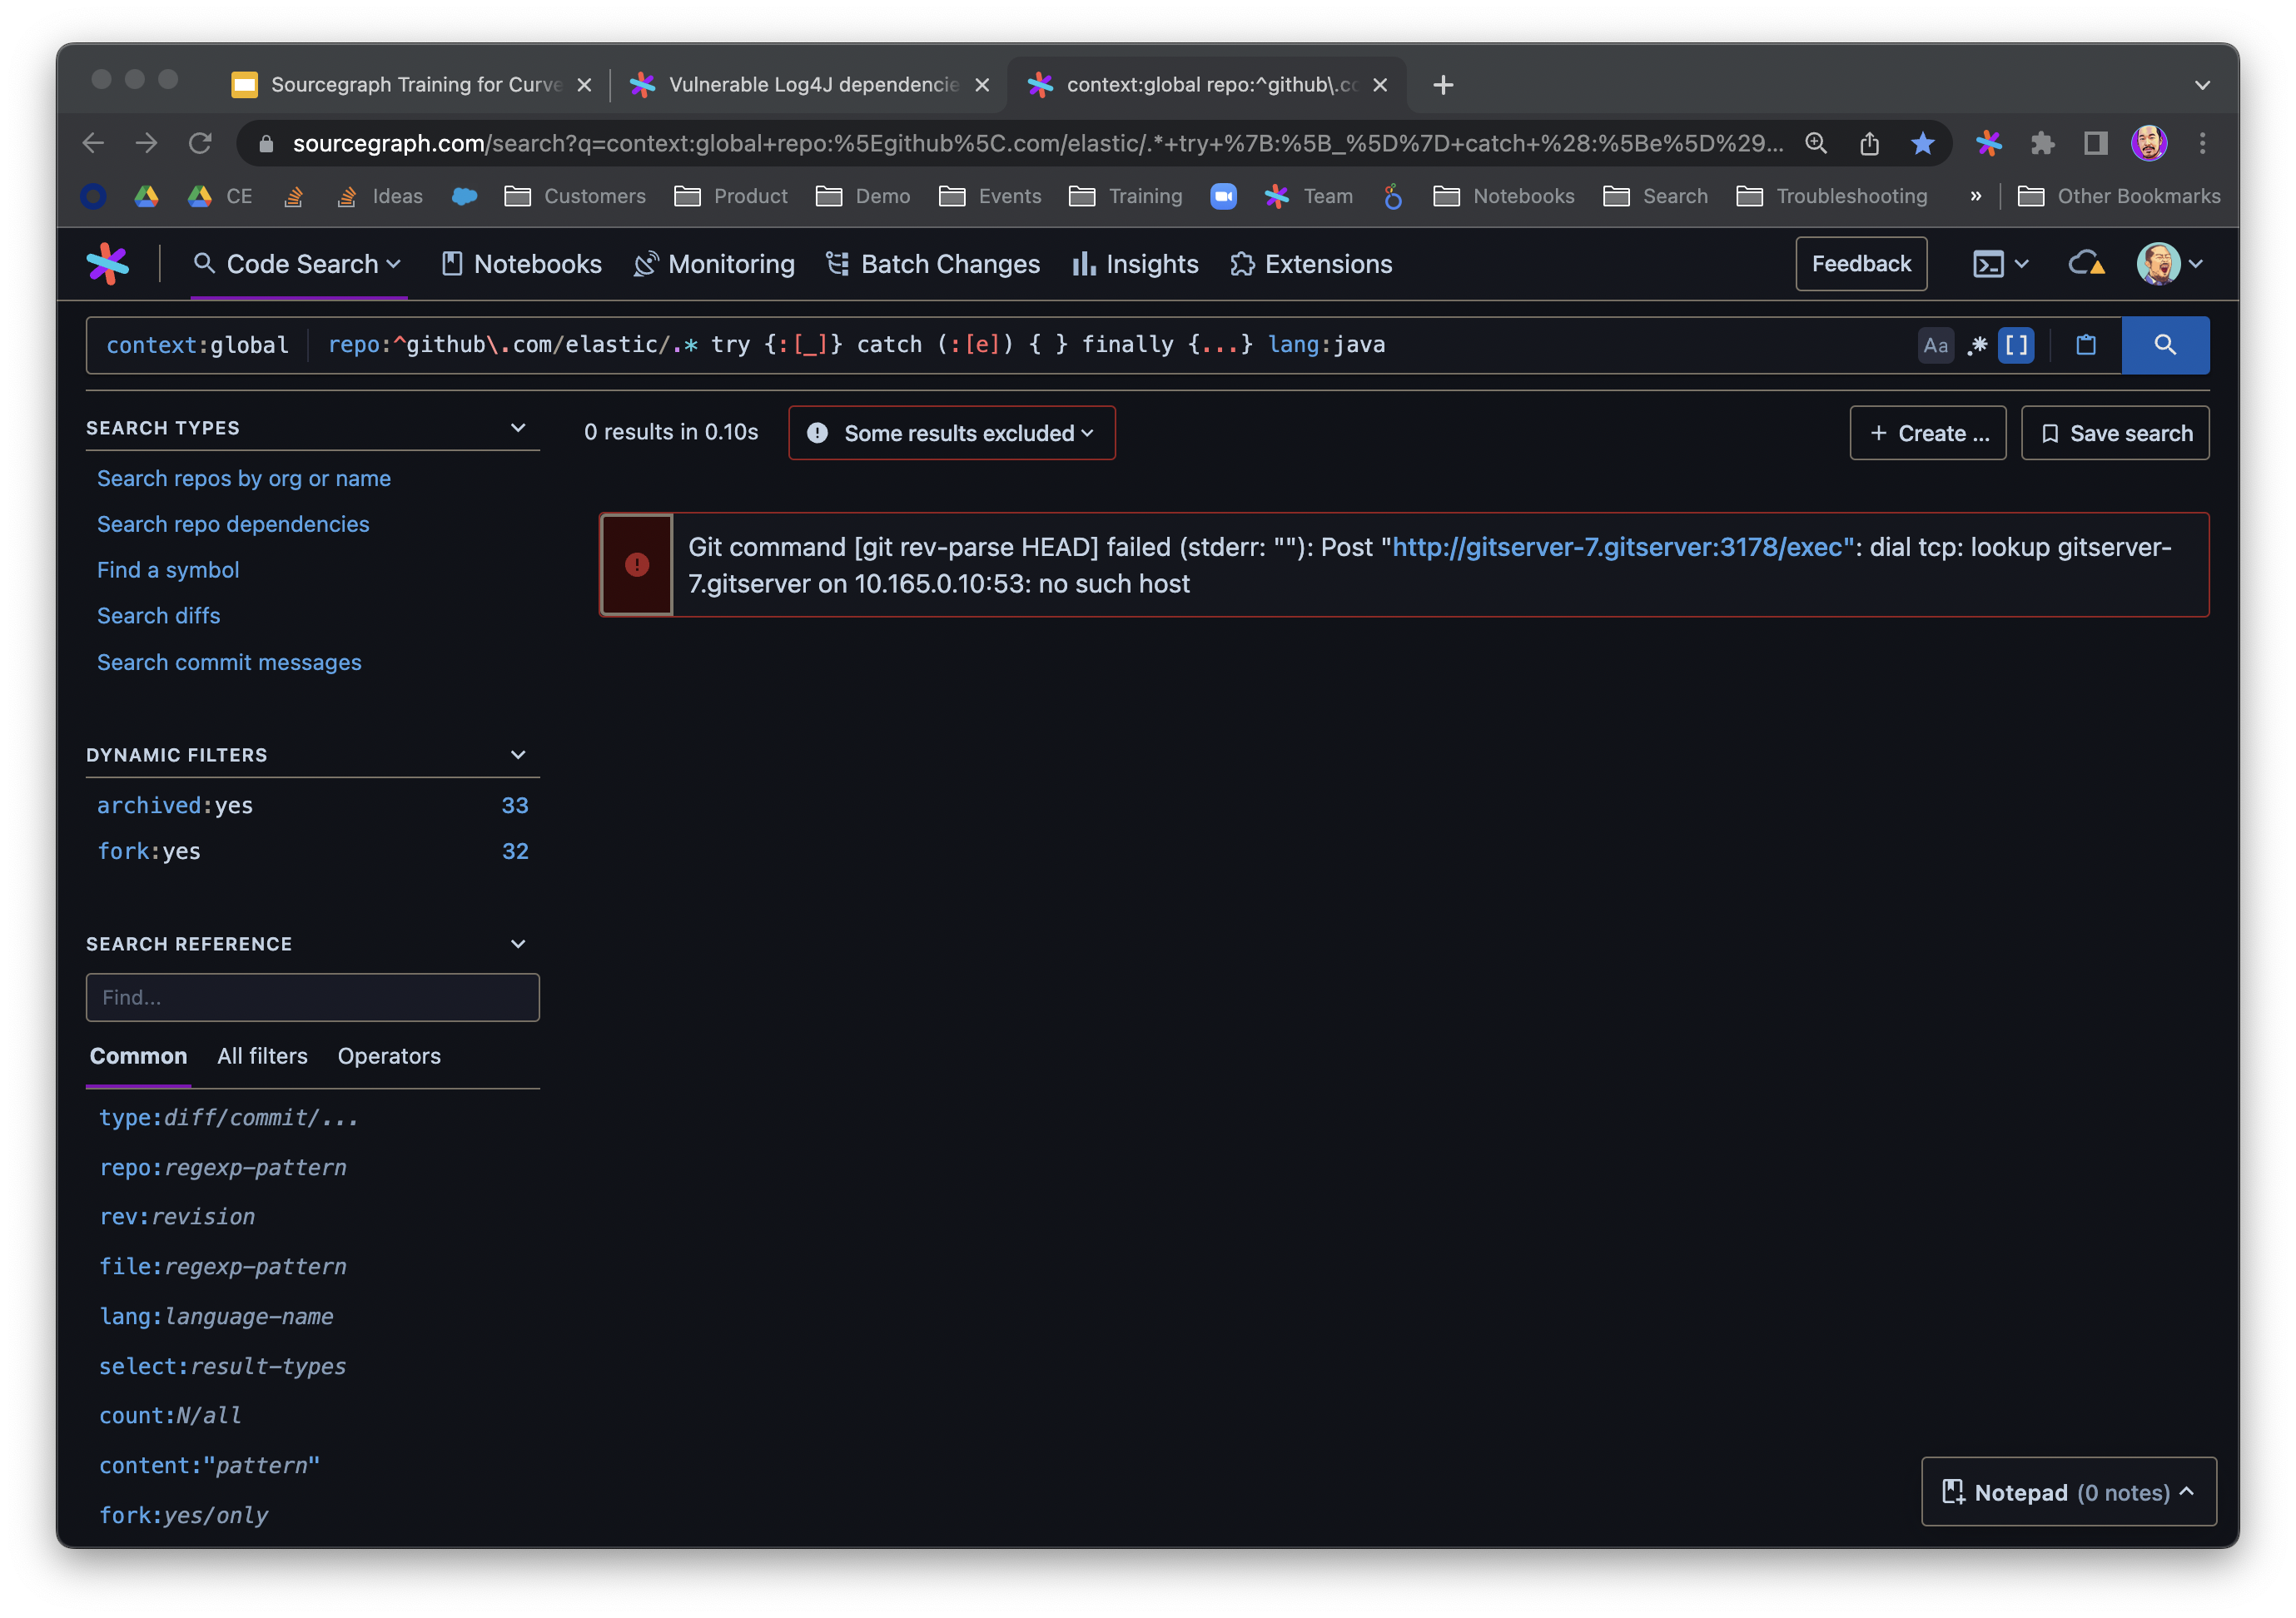Open the browser extensions puzzle icon
The height and width of the screenshot is (1618, 2296).
pyautogui.click(x=2042, y=143)
